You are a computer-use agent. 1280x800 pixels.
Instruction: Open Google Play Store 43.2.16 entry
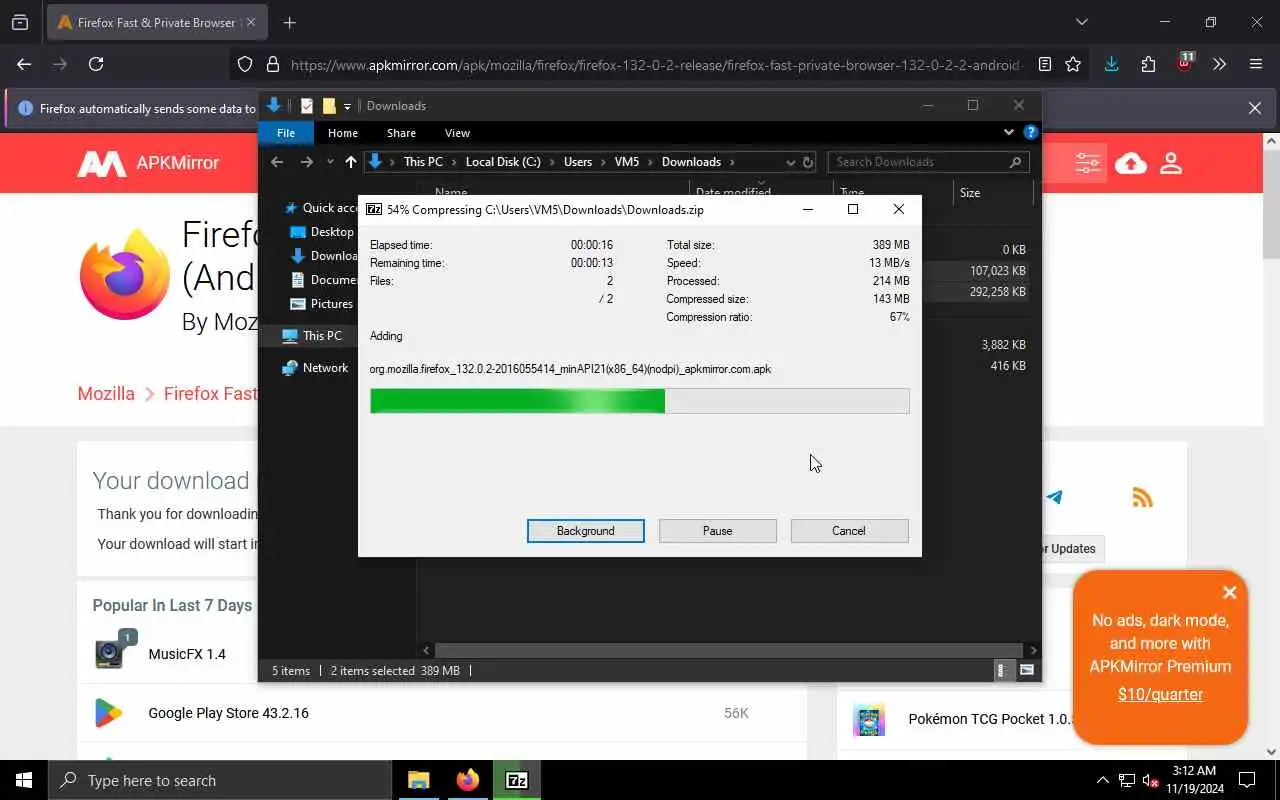tap(228, 713)
